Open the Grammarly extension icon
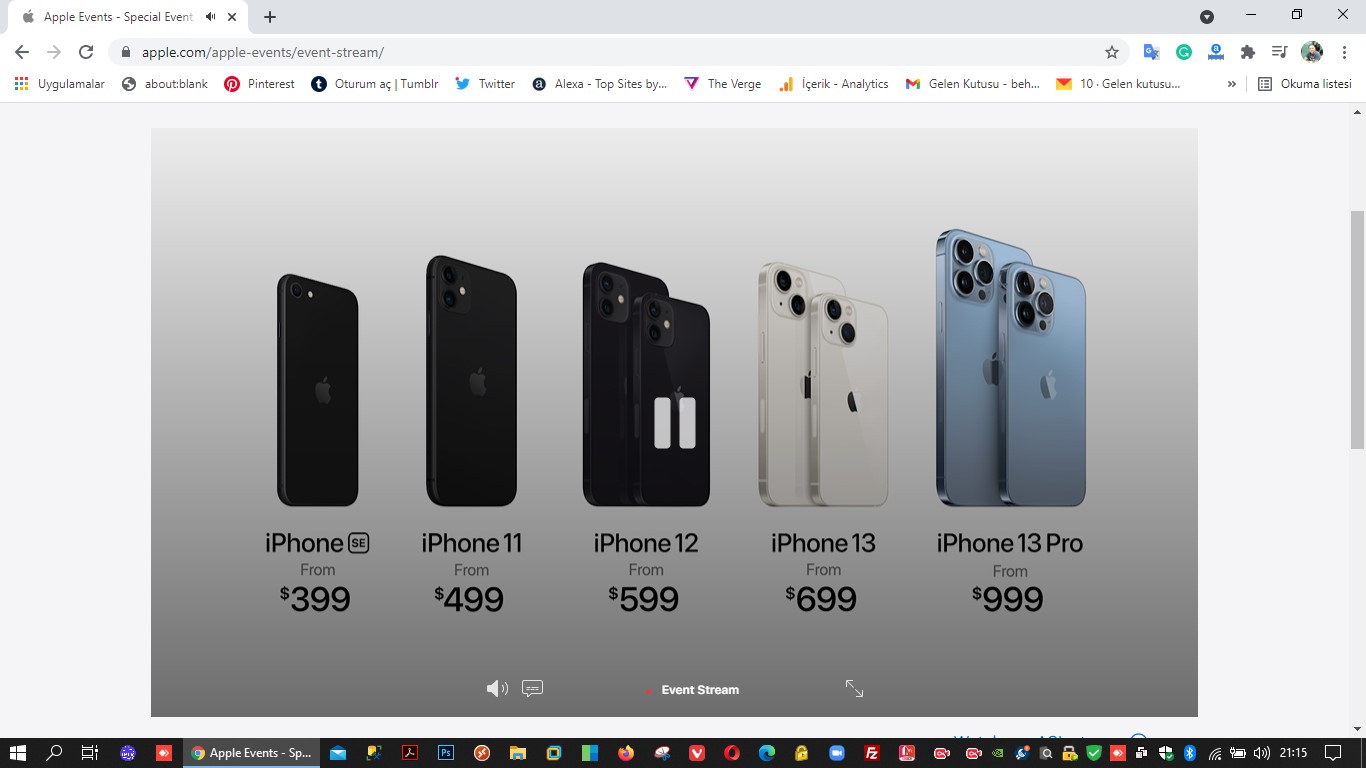The width and height of the screenshot is (1366, 768). 1184,52
